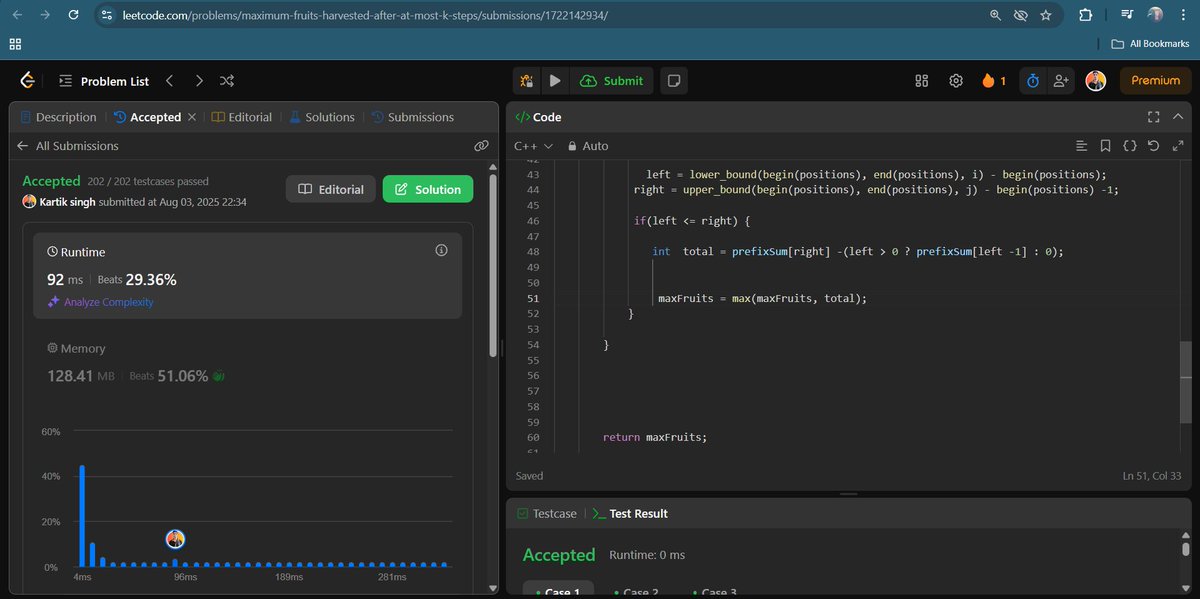Click the Ln 51, Col 33 status
This screenshot has width=1200, height=599.
[x=1152, y=476]
